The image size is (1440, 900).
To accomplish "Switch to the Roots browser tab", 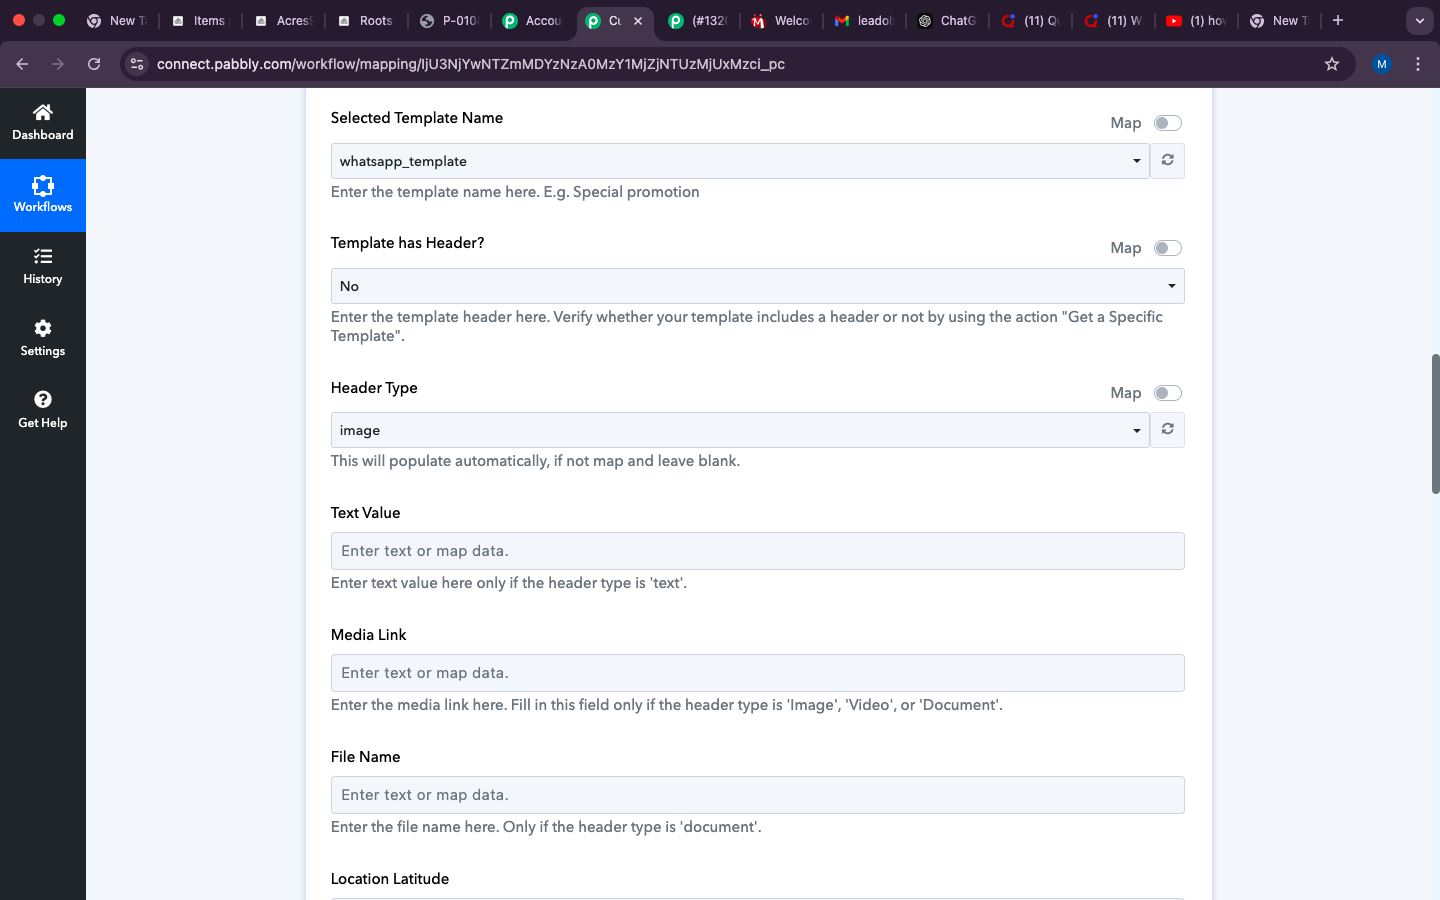I will click(366, 20).
